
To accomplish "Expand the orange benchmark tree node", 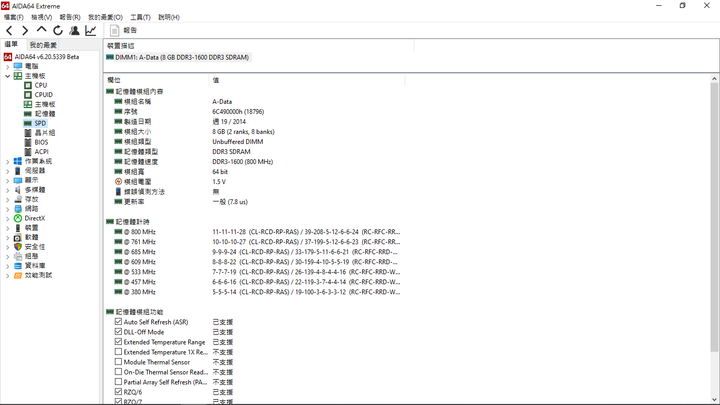I will tap(7, 276).
